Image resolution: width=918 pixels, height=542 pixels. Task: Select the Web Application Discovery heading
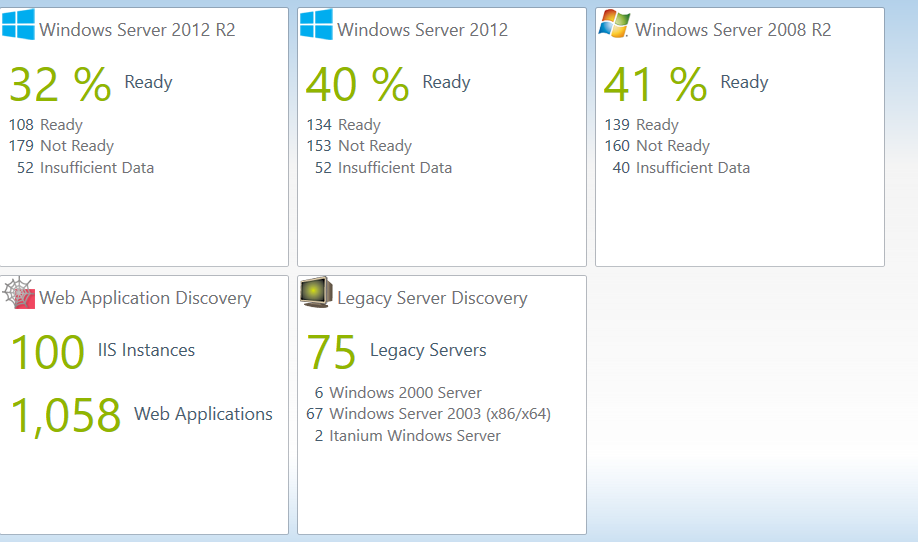point(145,298)
